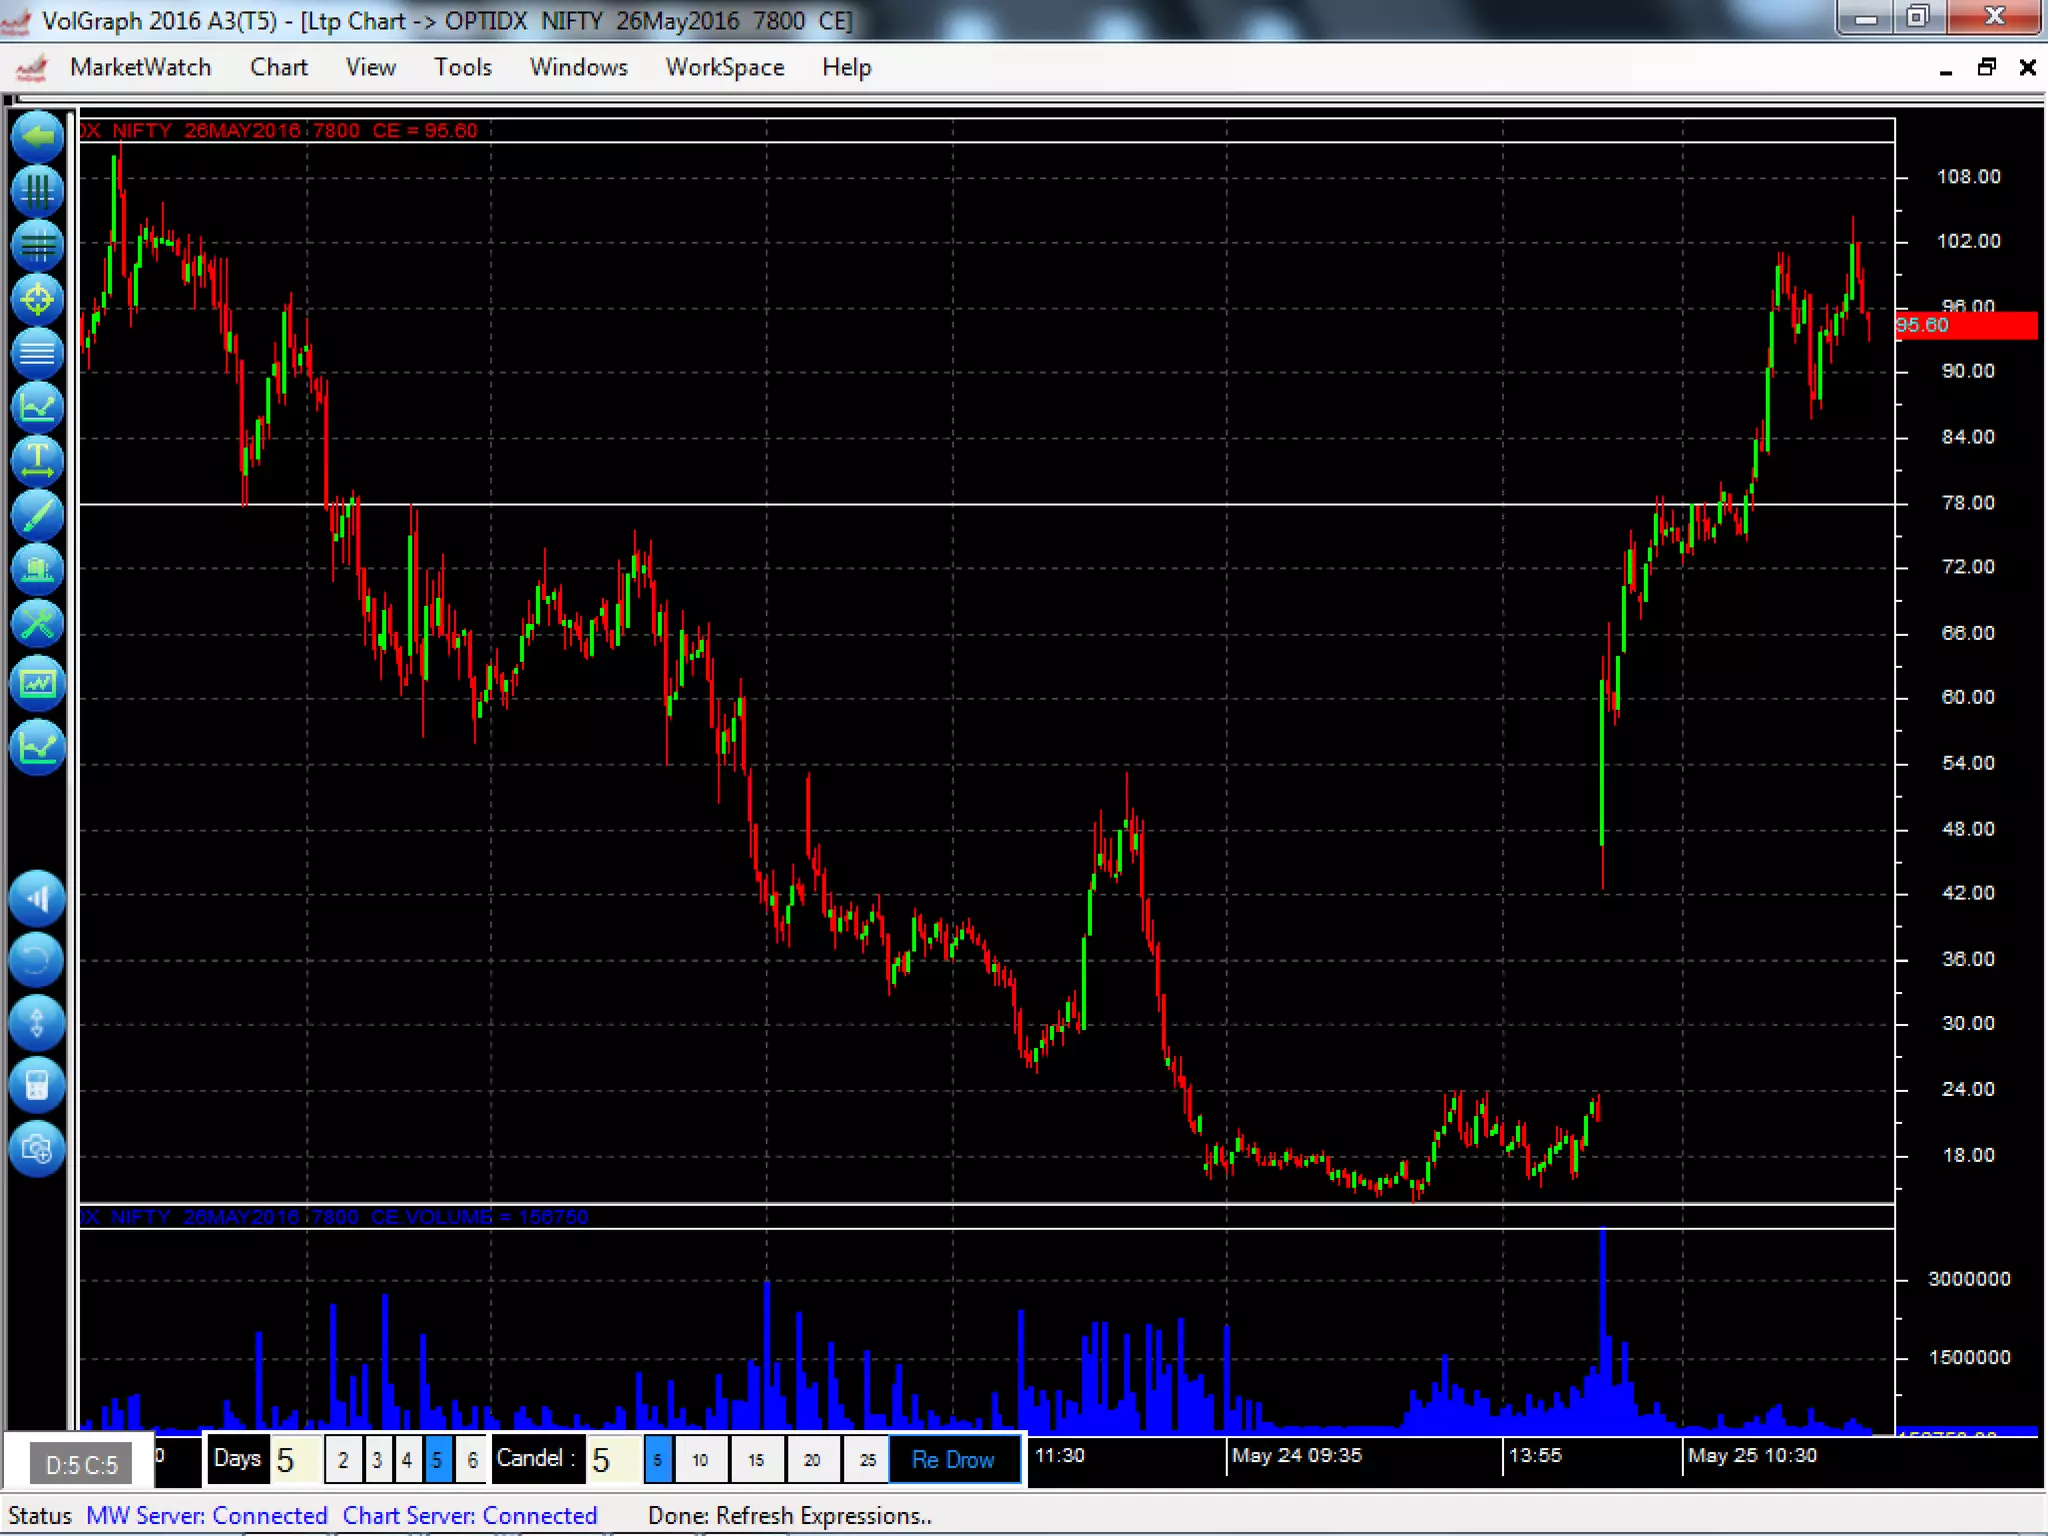
Task: Click the green back arrow icon
Action: pyautogui.click(x=37, y=137)
